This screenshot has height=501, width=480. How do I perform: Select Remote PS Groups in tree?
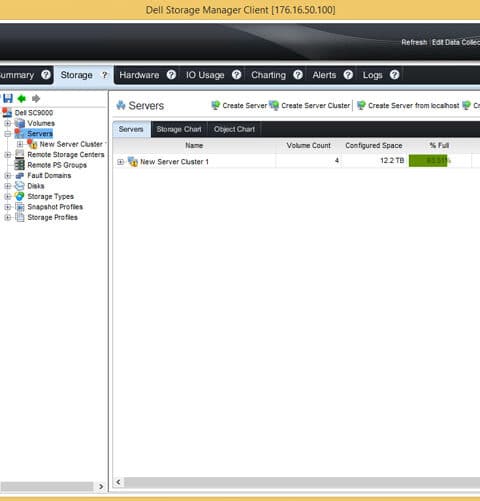tap(57, 165)
